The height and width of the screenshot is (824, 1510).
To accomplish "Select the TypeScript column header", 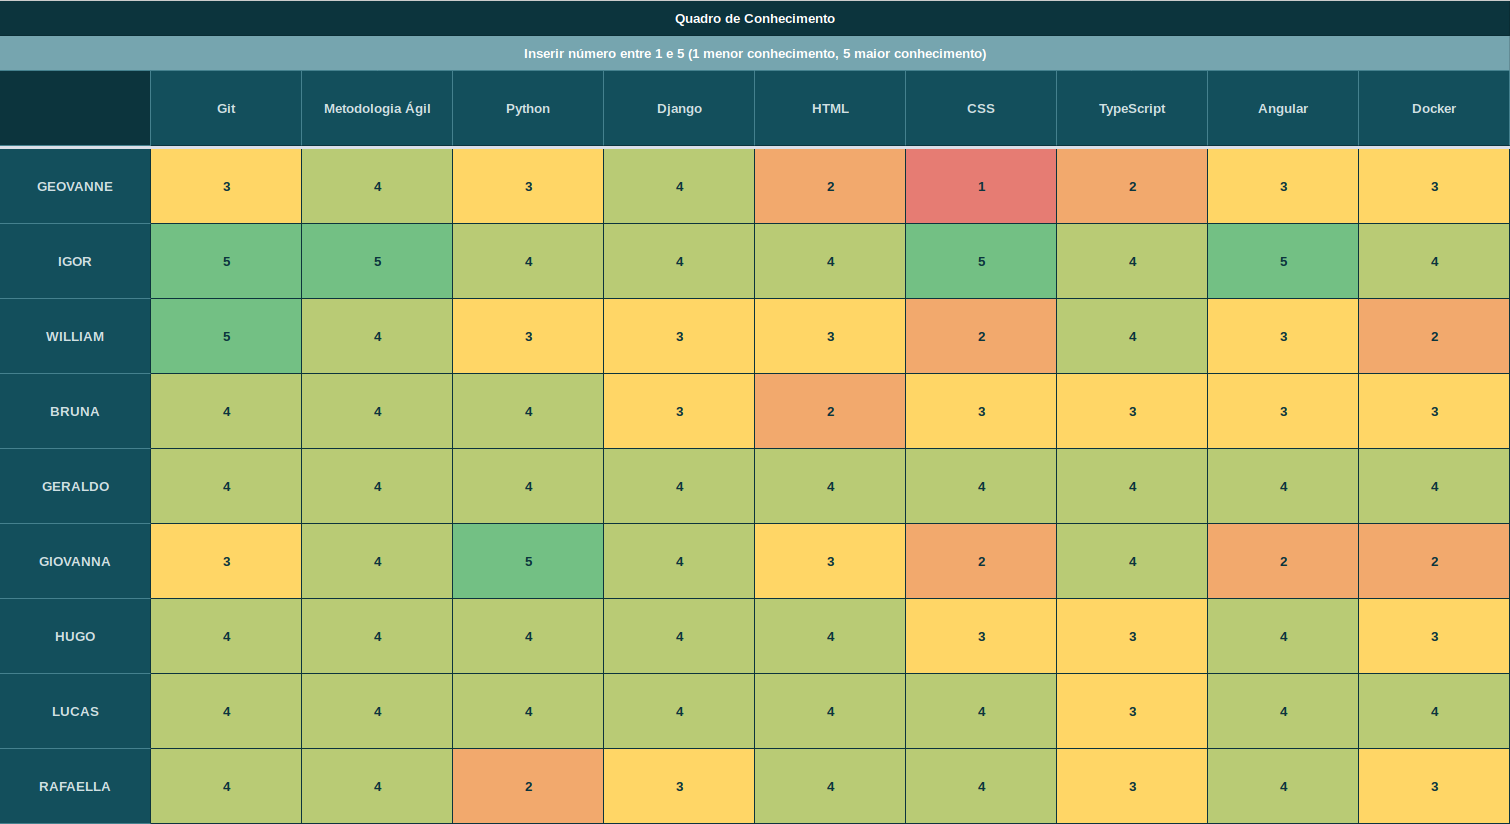I will [1132, 108].
